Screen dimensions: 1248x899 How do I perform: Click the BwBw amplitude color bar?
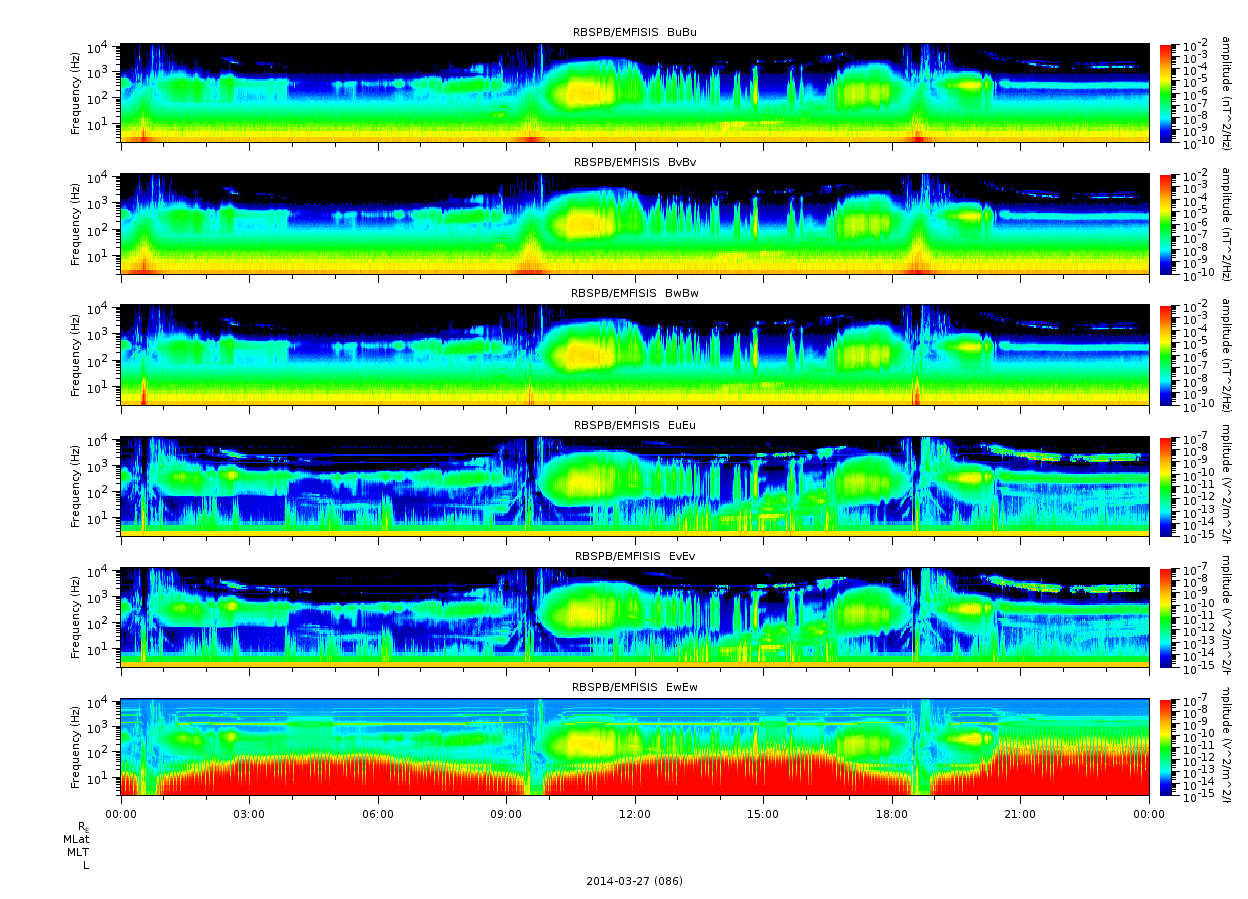[1165, 355]
